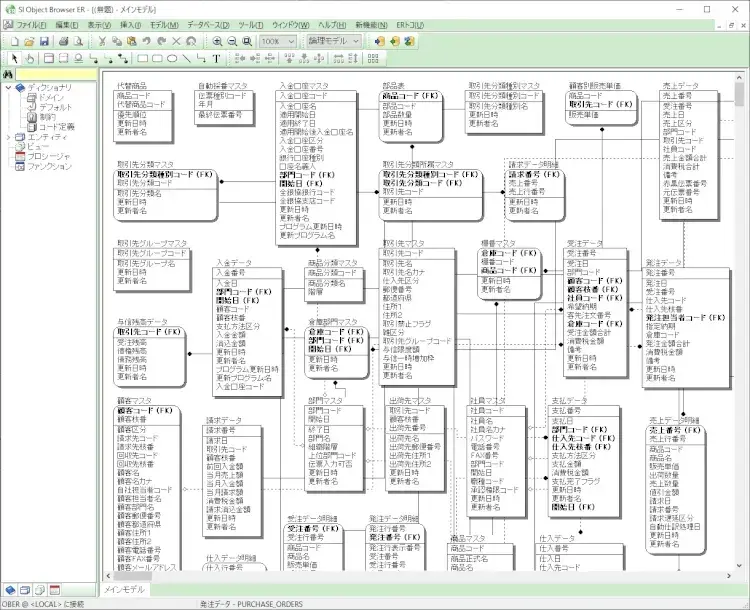Select the straight line drawing tool
The image size is (750, 610).
(187, 59)
